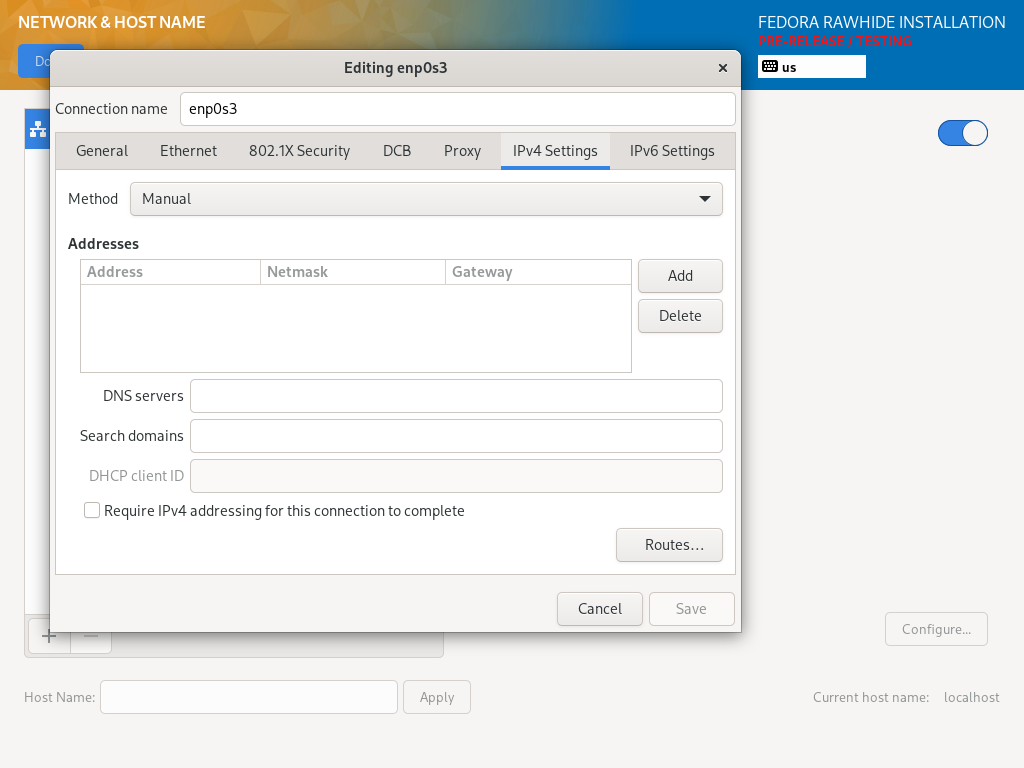
Task: Click the Add address button
Action: pos(680,276)
